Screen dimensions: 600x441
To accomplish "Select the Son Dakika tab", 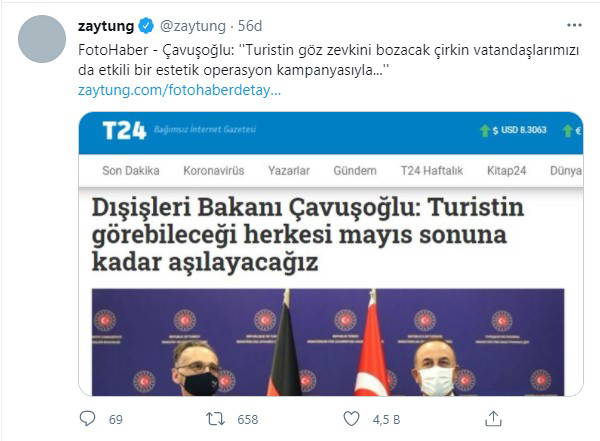I will click(x=131, y=170).
